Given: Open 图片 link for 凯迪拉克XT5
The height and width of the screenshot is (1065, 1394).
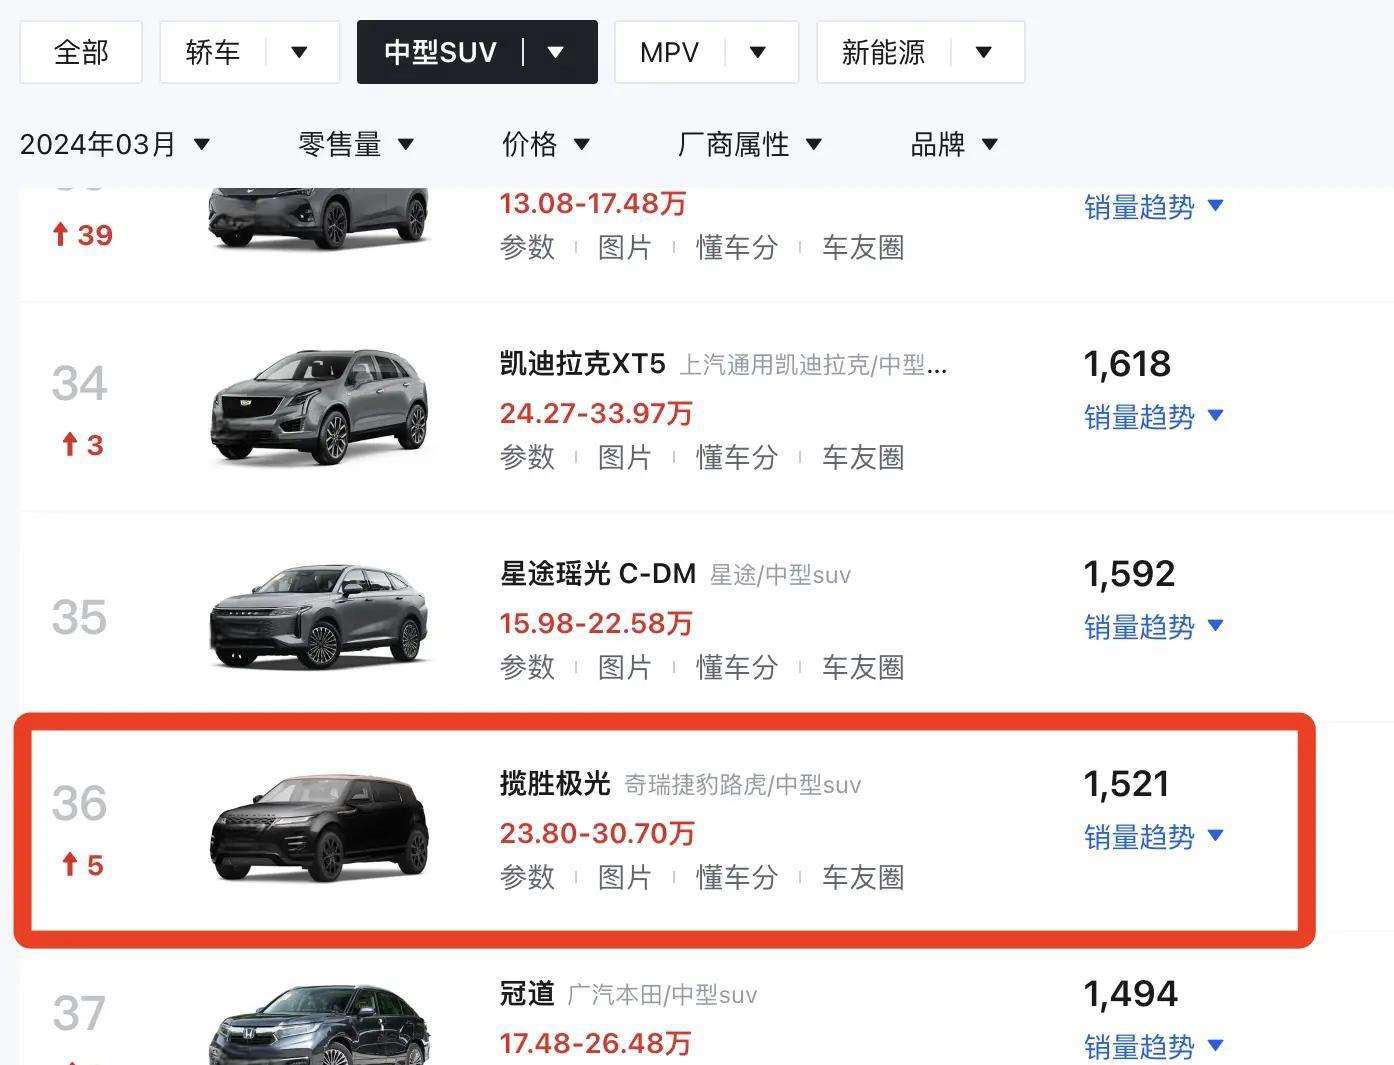Looking at the screenshot, I should [x=625, y=457].
